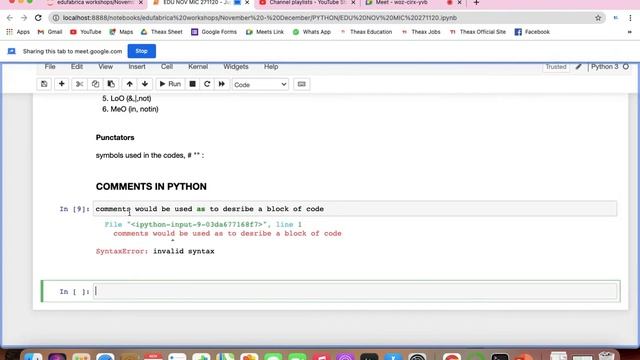The width and height of the screenshot is (640, 360).
Task: Switch to Meet woz-cirx-yvb tab
Action: pyautogui.click(x=402, y=3)
